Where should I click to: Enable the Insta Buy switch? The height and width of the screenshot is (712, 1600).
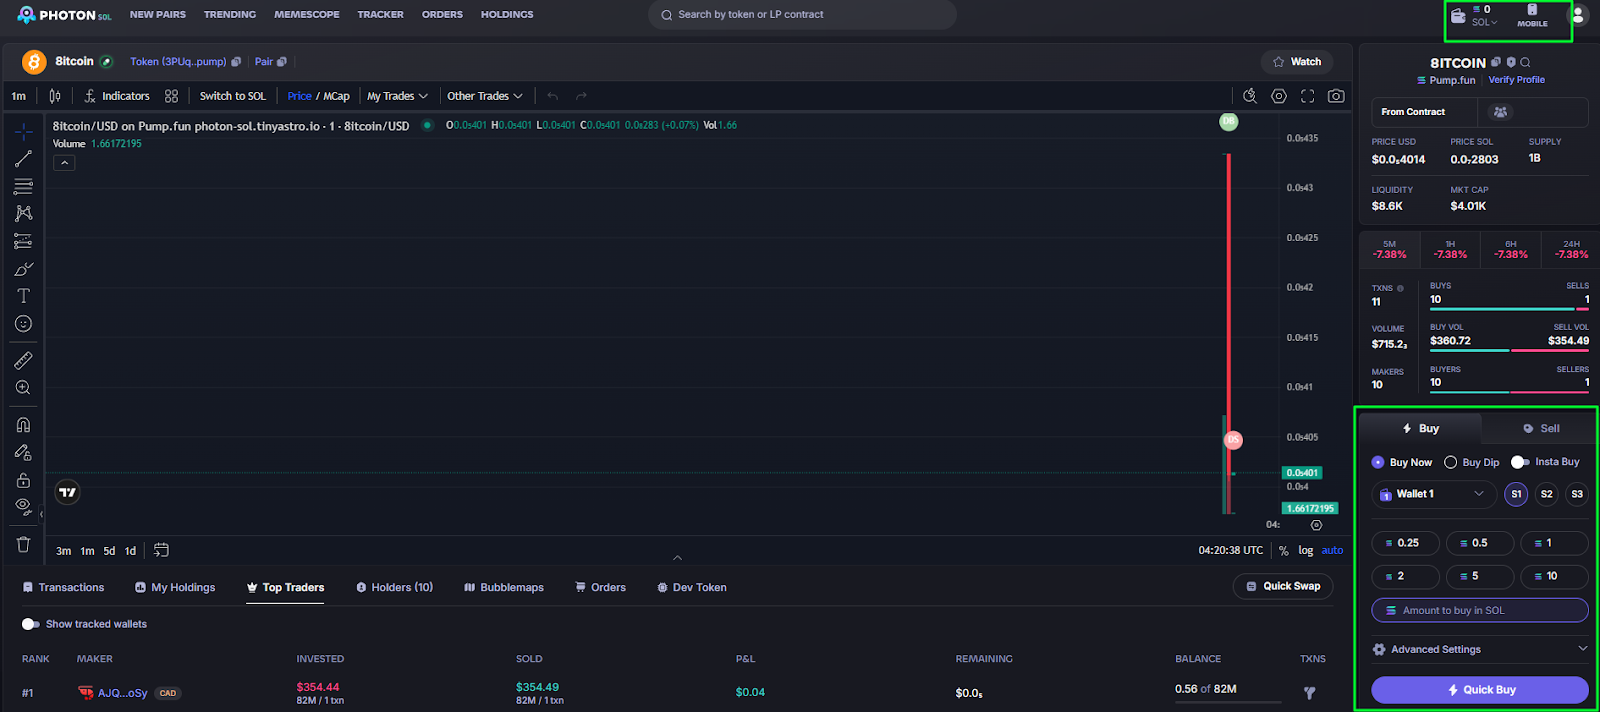1520,462
